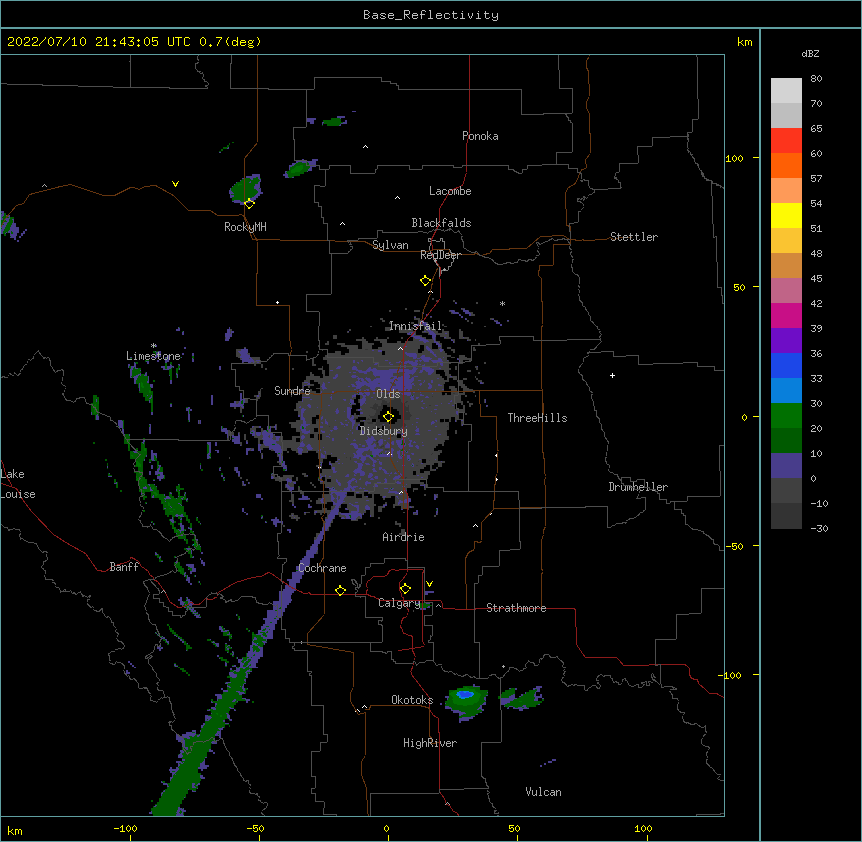This screenshot has width=862, height=842.
Task: Select the magenta 39-42 dBZ legend swatch
Action: click(x=786, y=315)
